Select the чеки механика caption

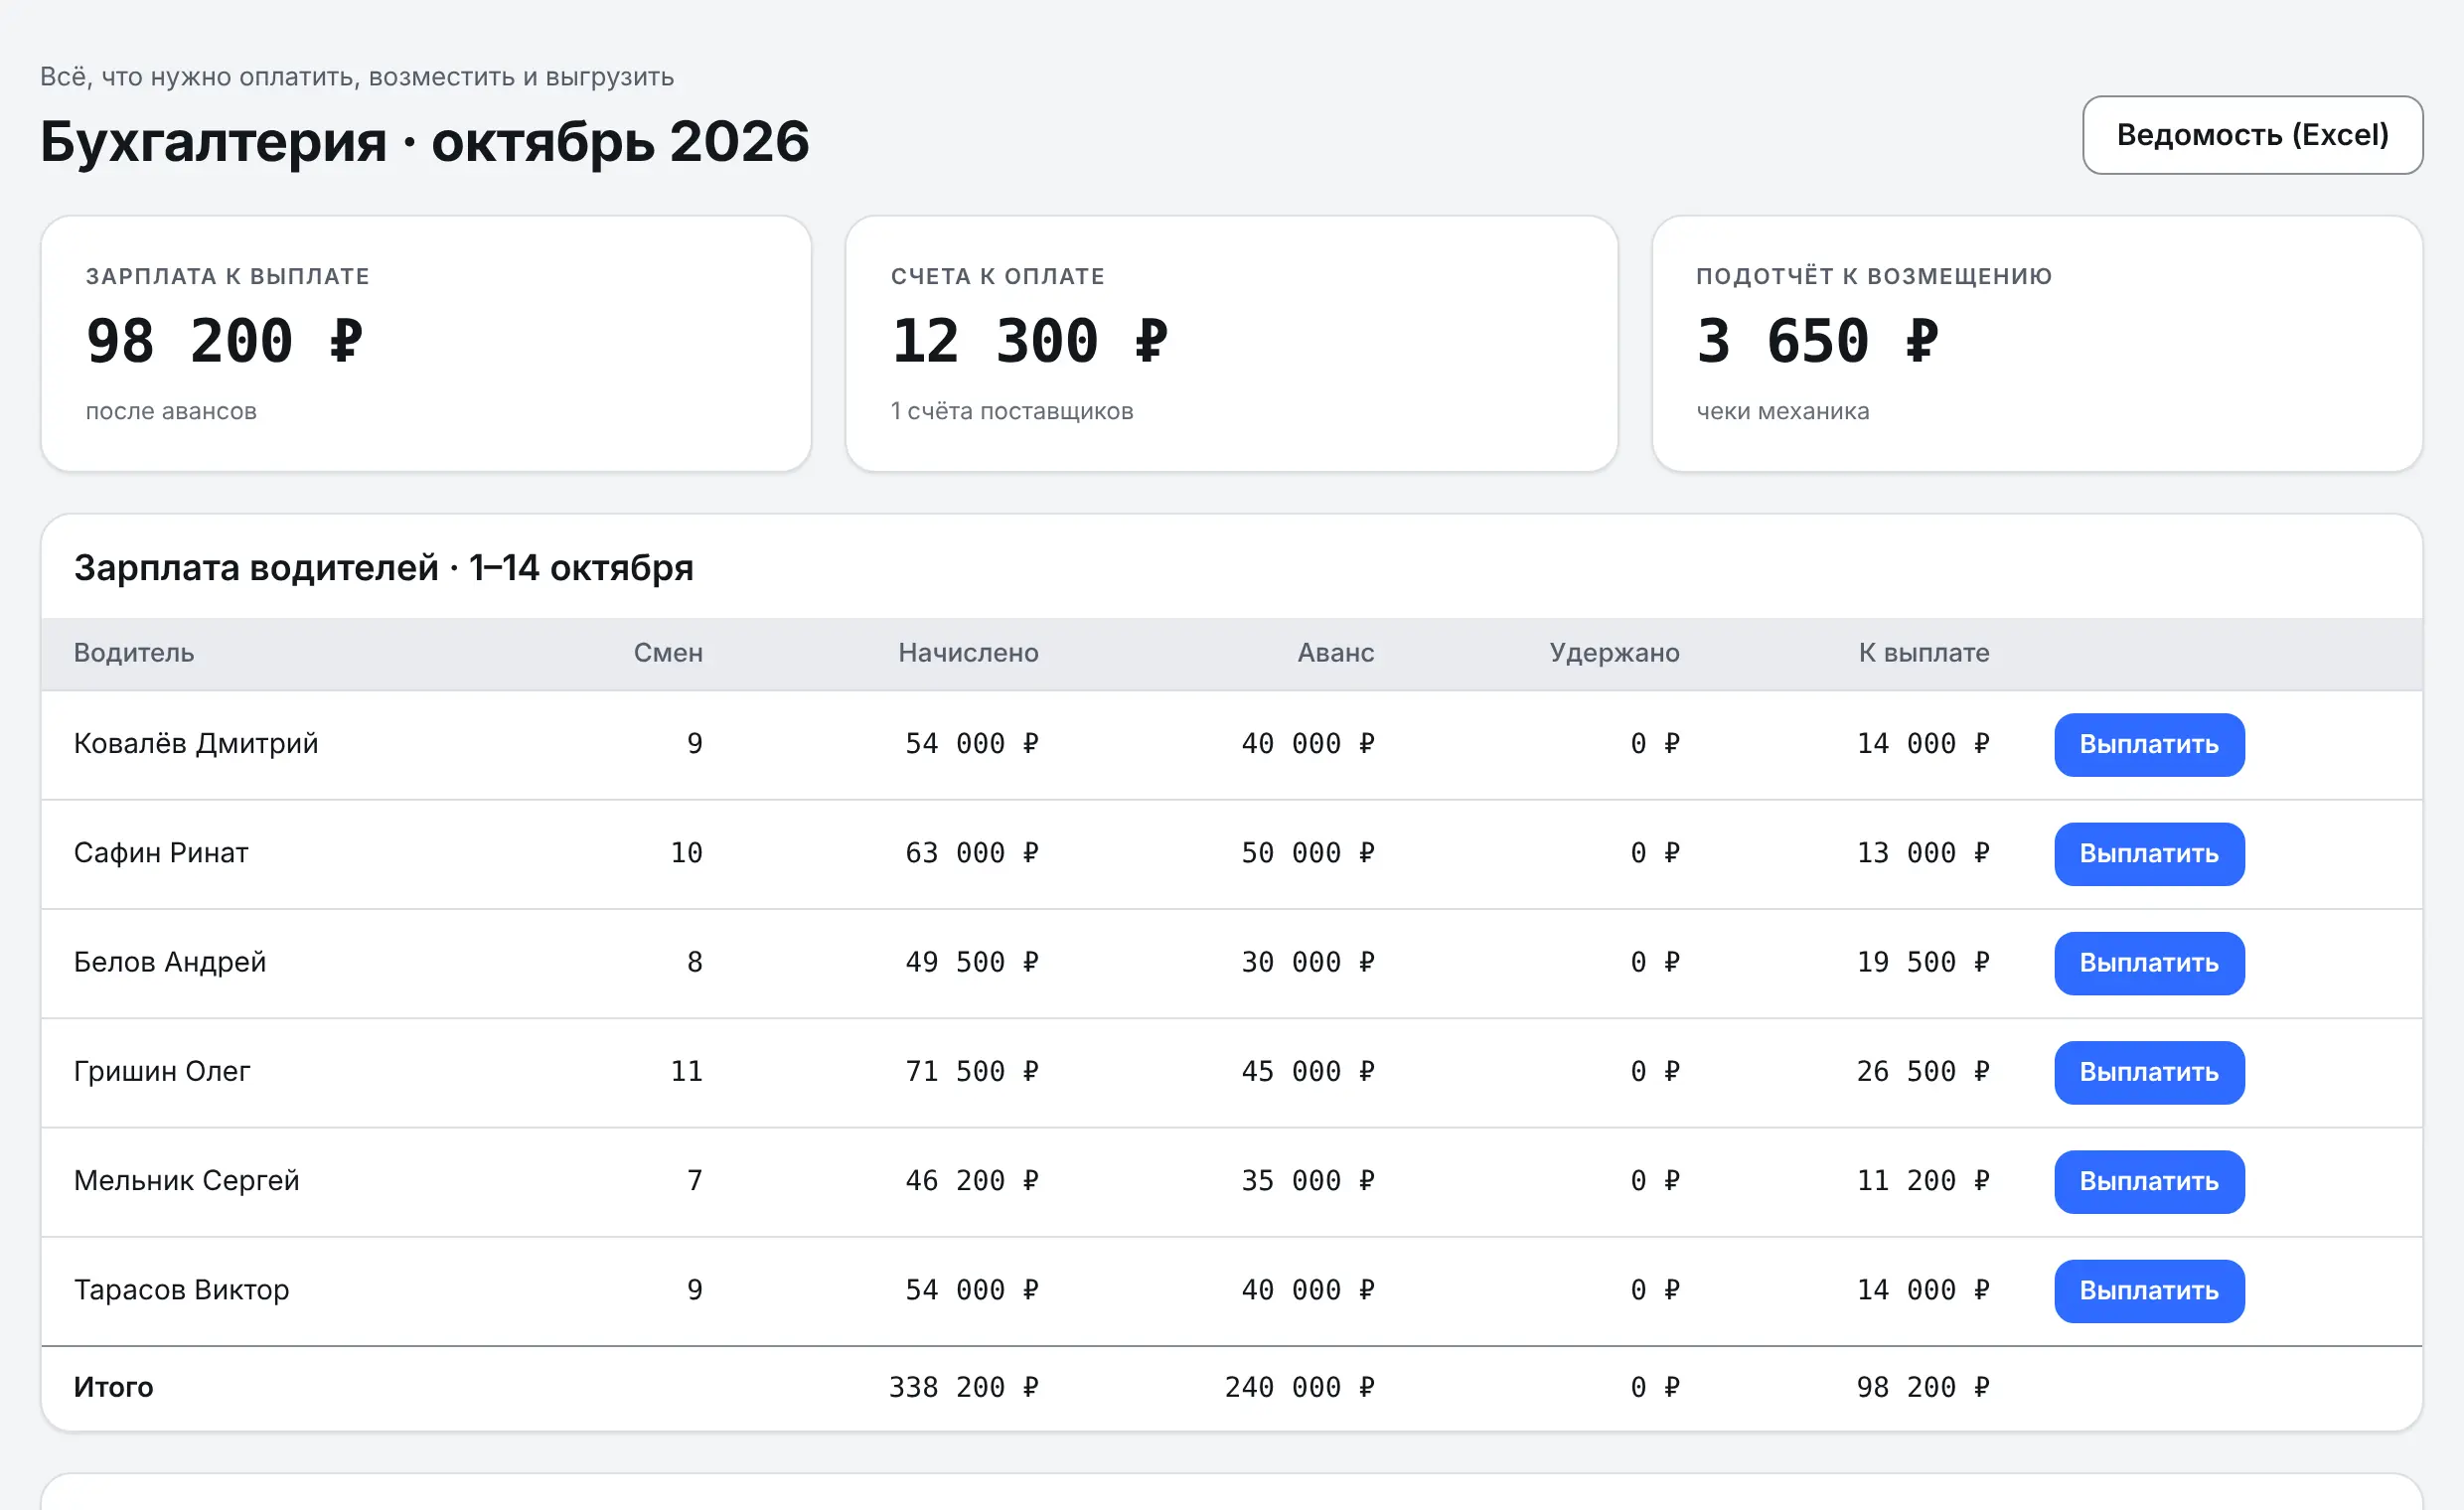click(x=1782, y=411)
